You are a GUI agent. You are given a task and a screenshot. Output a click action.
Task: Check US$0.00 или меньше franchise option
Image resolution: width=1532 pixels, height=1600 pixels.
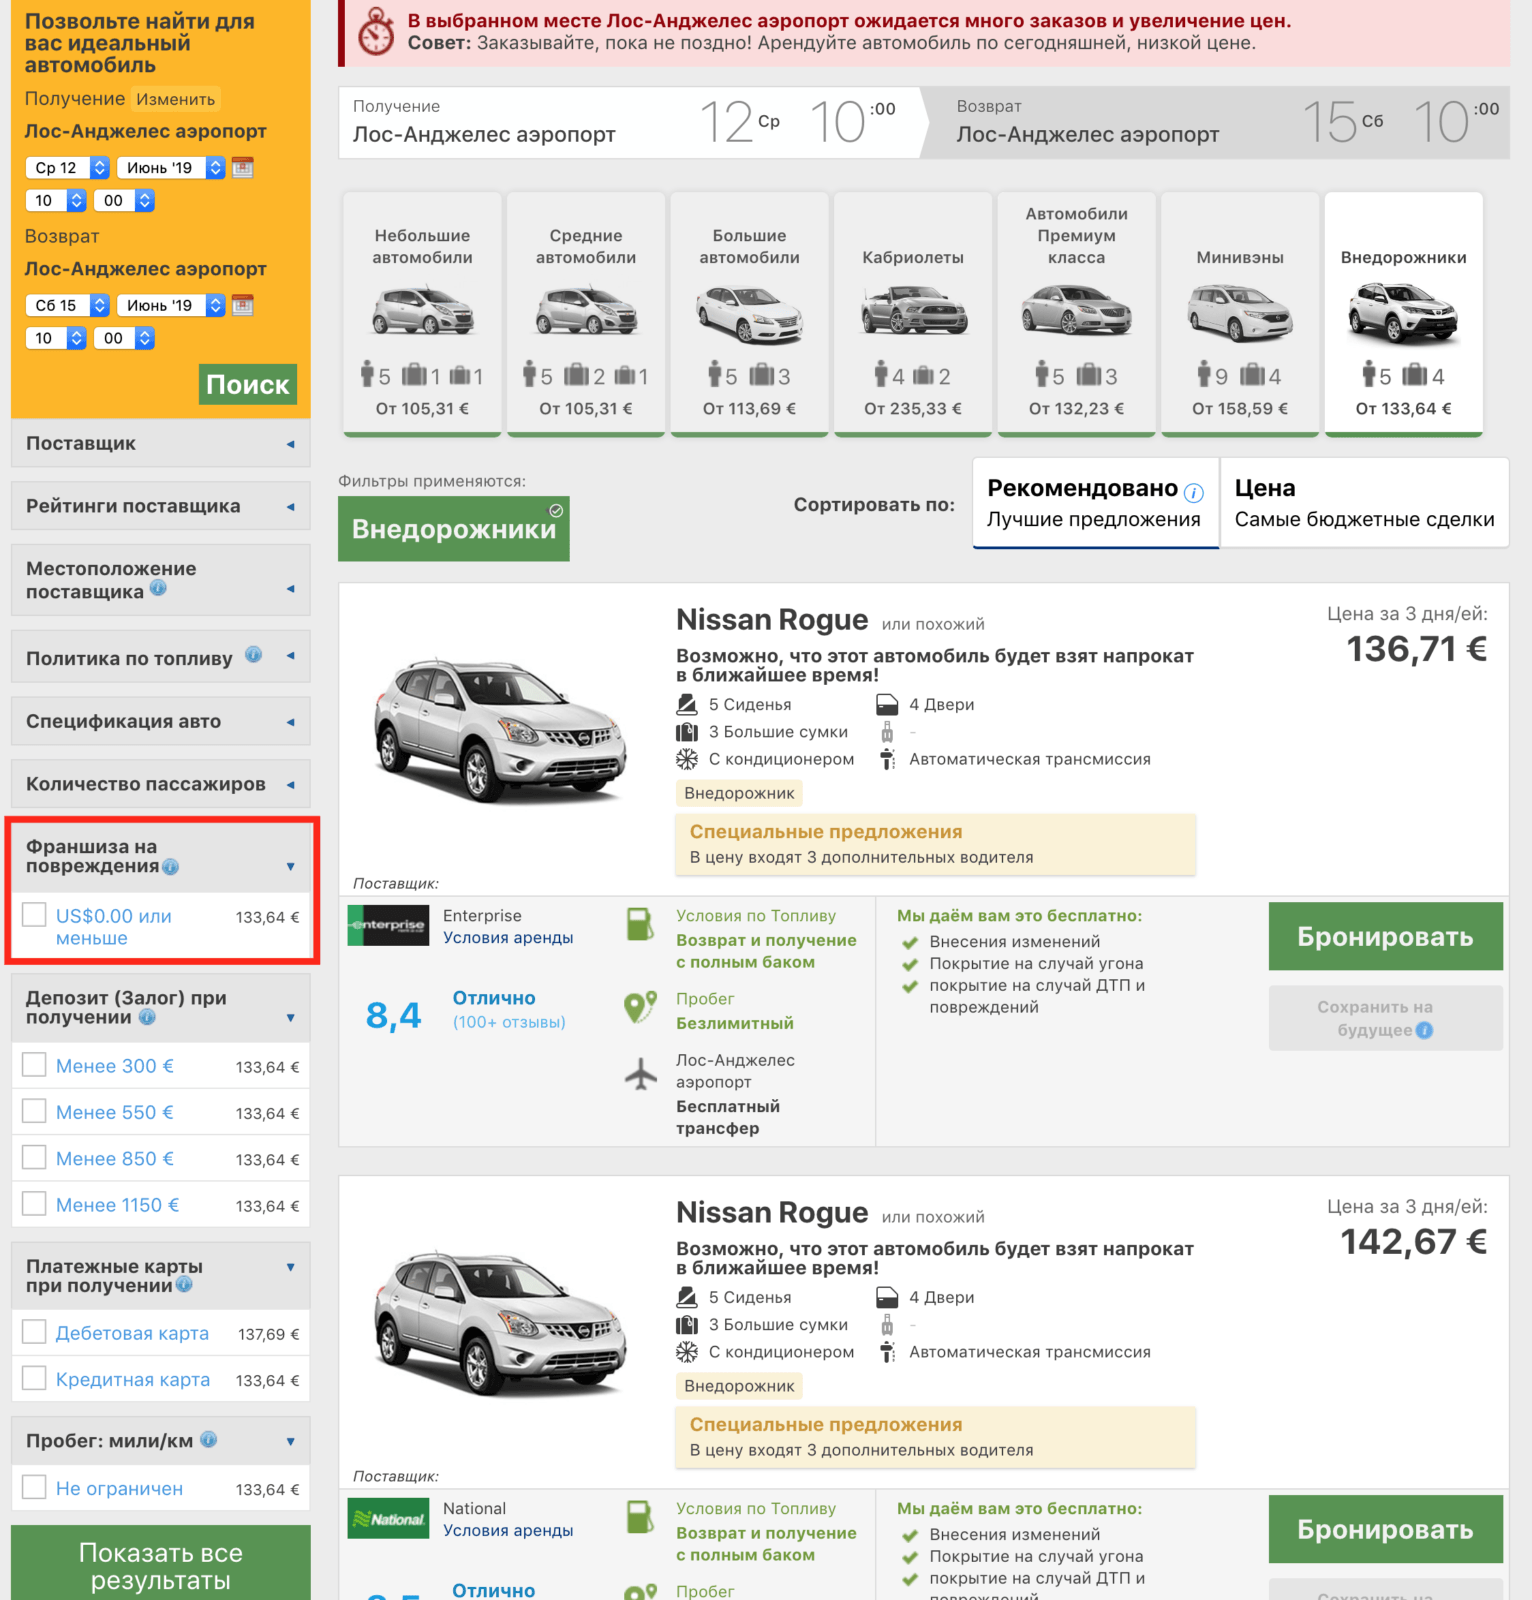pos(34,914)
